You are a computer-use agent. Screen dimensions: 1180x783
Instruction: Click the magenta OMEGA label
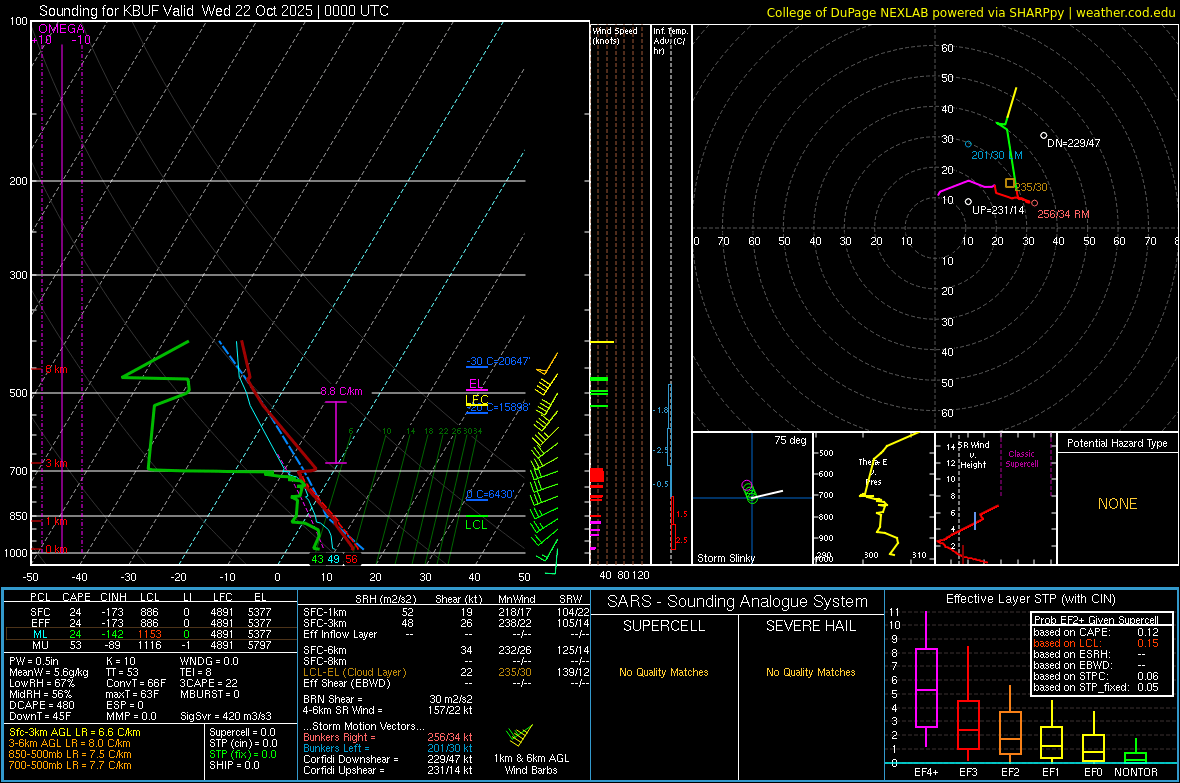click(x=62, y=29)
